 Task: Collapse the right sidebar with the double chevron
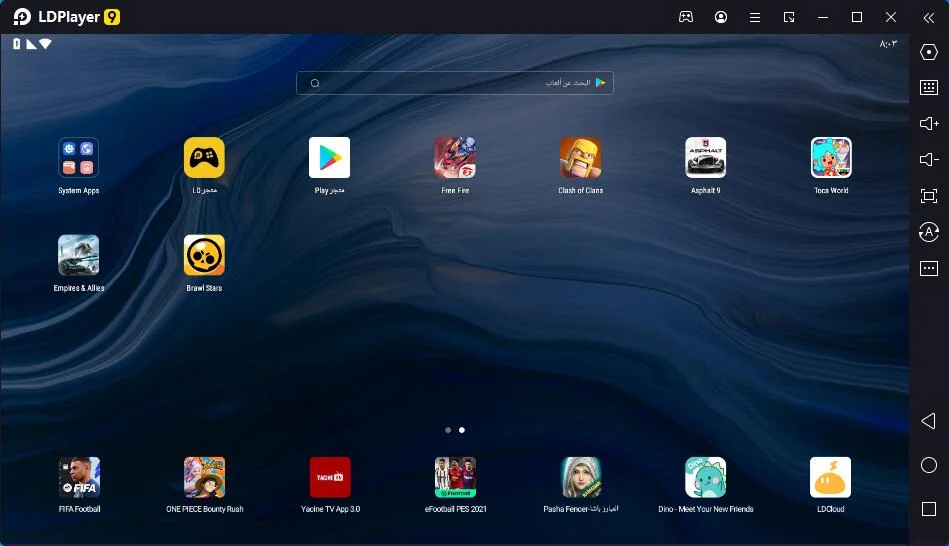(928, 18)
